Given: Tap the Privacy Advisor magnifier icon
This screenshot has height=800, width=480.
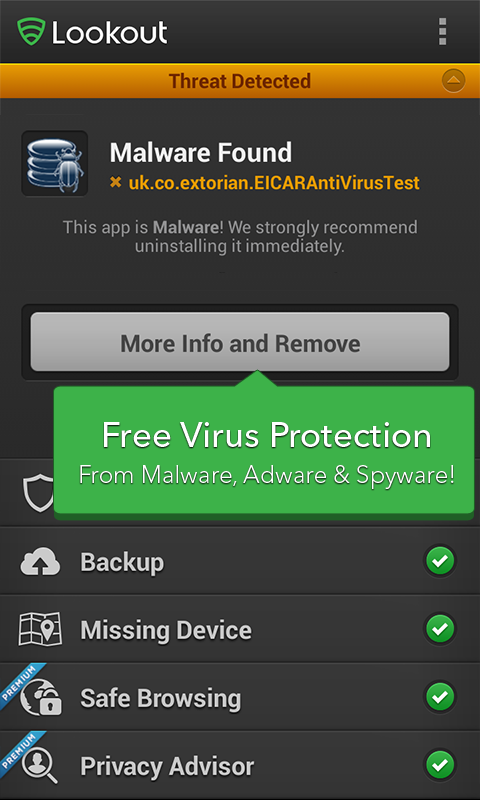Looking at the screenshot, I should point(39,765).
